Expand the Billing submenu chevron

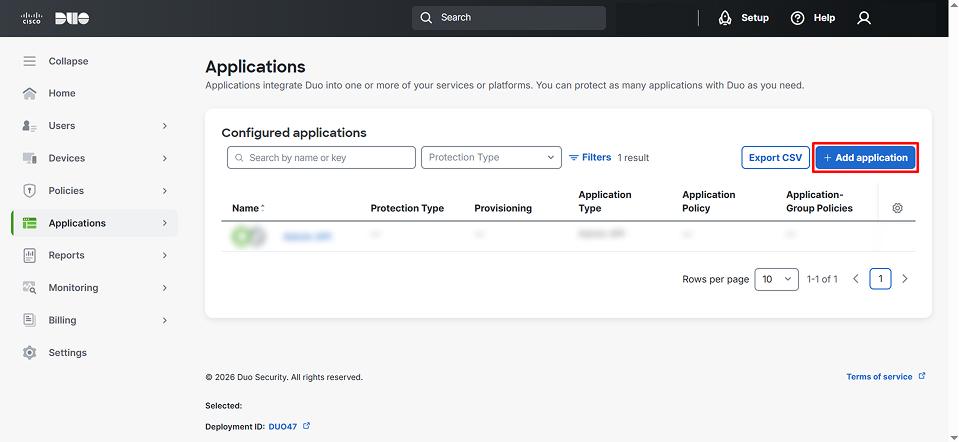click(165, 320)
